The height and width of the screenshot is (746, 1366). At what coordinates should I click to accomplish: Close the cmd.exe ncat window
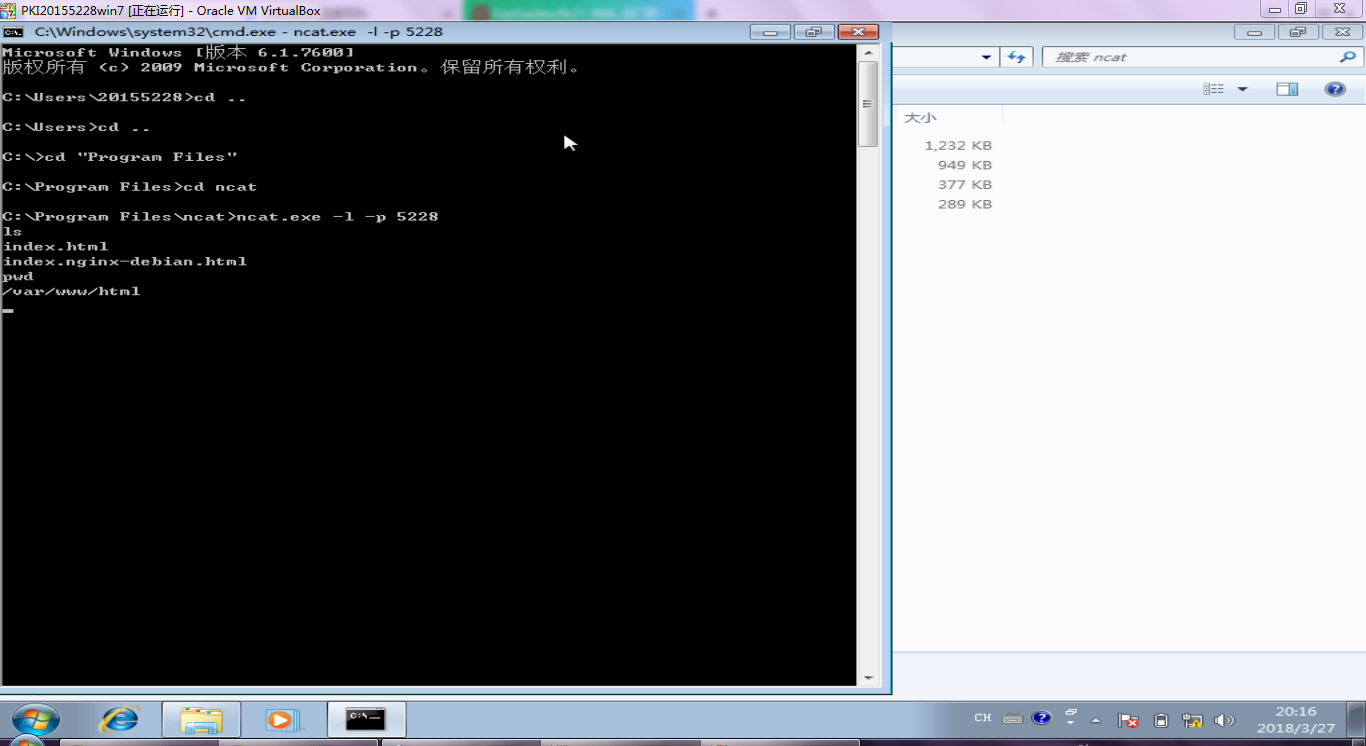(858, 32)
